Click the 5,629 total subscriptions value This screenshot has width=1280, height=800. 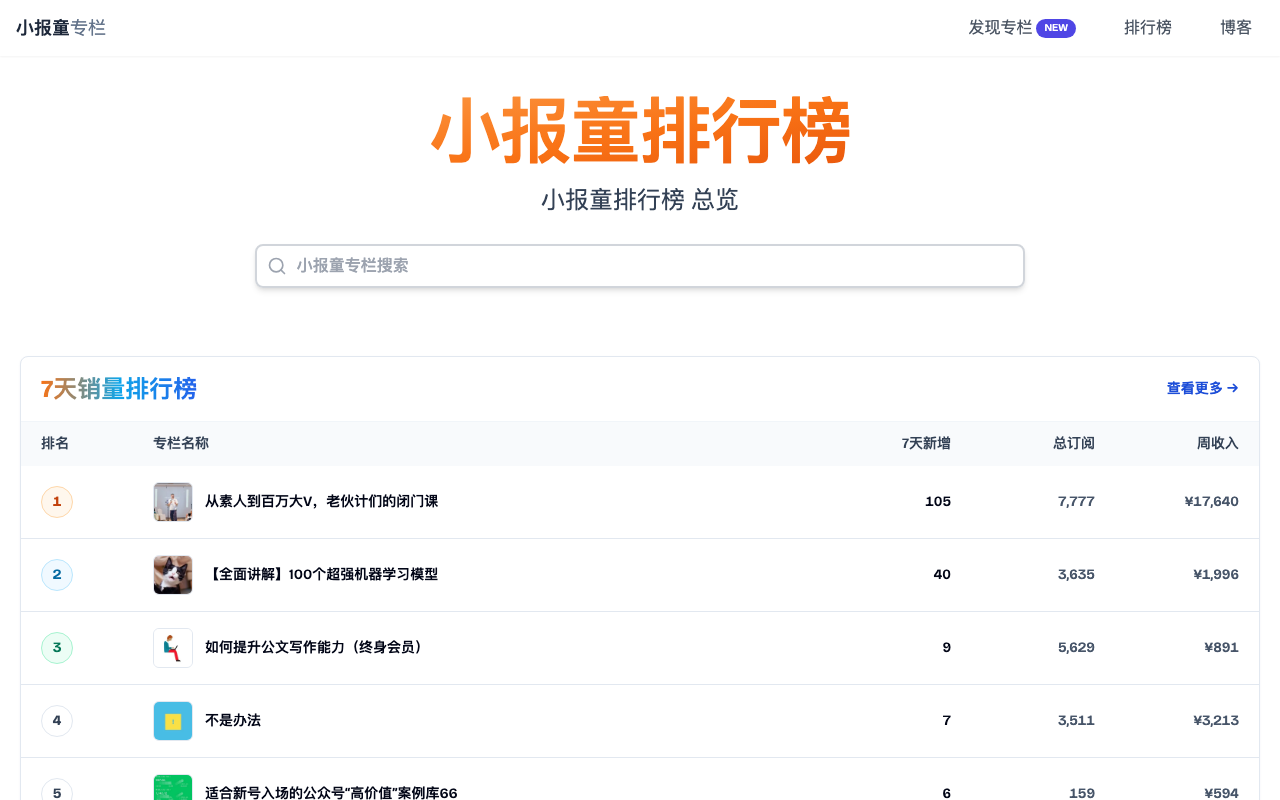click(x=1076, y=648)
